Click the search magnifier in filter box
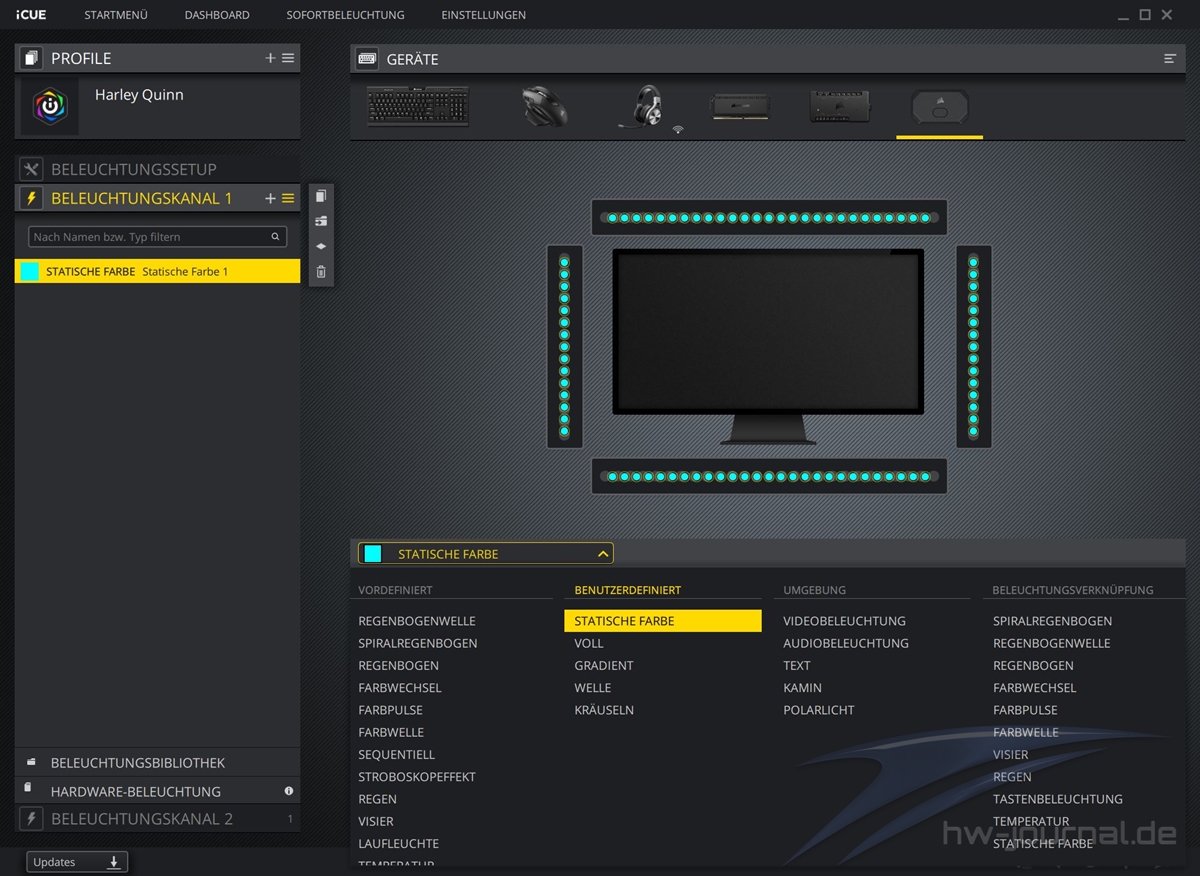This screenshot has width=1200, height=876. 275,237
